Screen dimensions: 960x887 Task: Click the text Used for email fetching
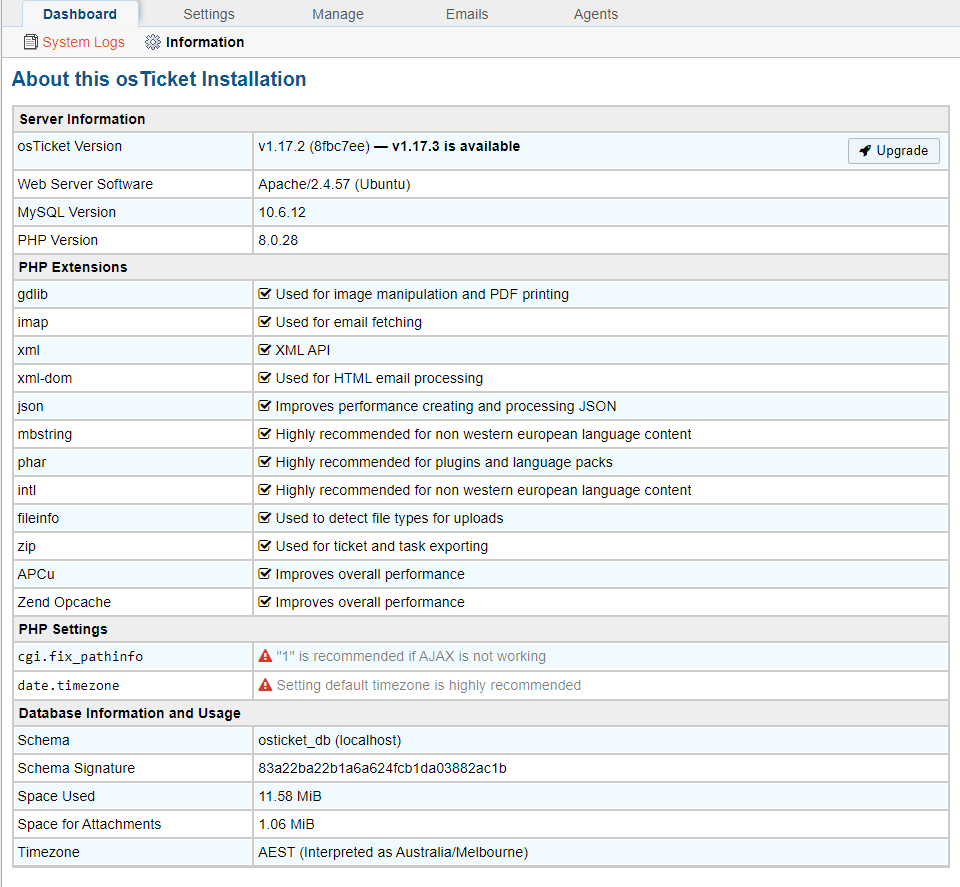[348, 322]
